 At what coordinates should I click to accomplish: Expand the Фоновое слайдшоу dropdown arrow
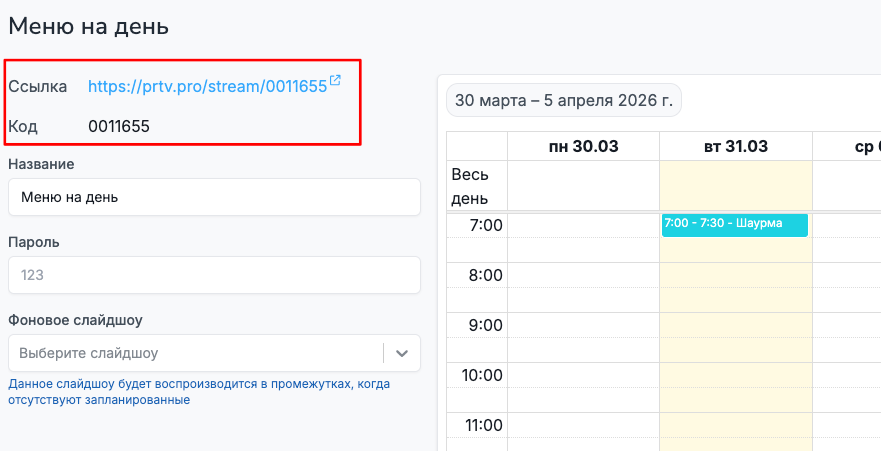point(402,353)
